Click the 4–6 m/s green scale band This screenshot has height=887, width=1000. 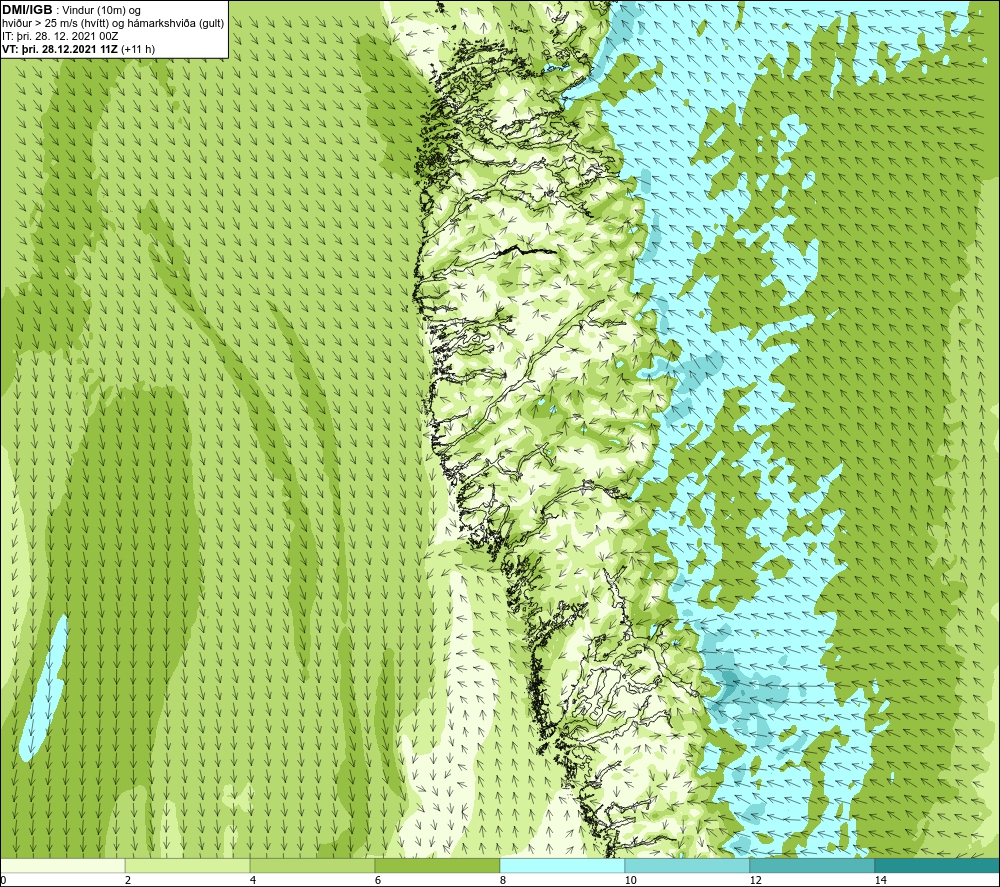312,865
